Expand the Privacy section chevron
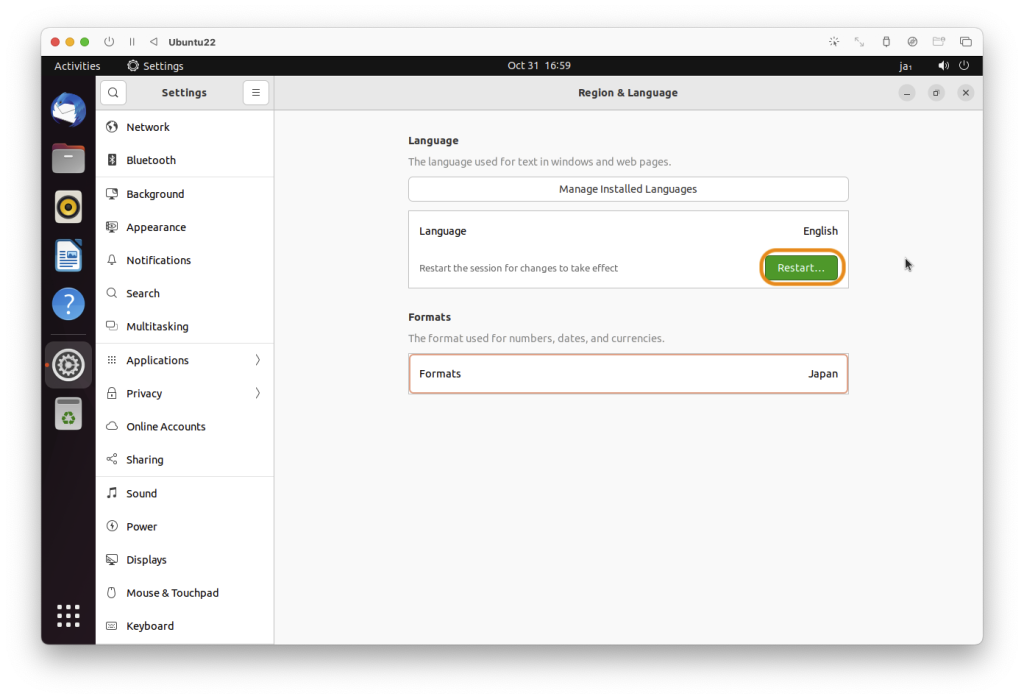 tap(258, 393)
